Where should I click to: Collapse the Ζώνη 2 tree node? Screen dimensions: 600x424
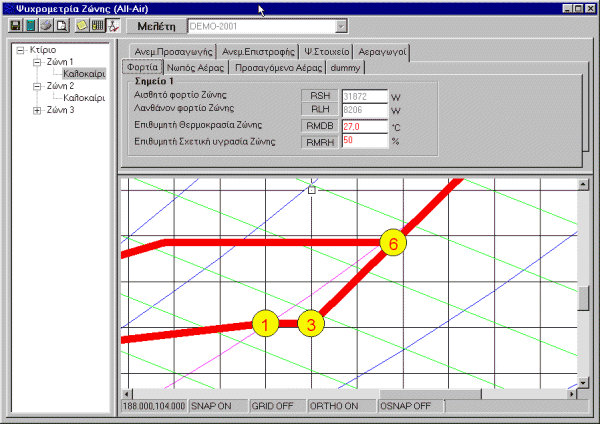point(38,86)
